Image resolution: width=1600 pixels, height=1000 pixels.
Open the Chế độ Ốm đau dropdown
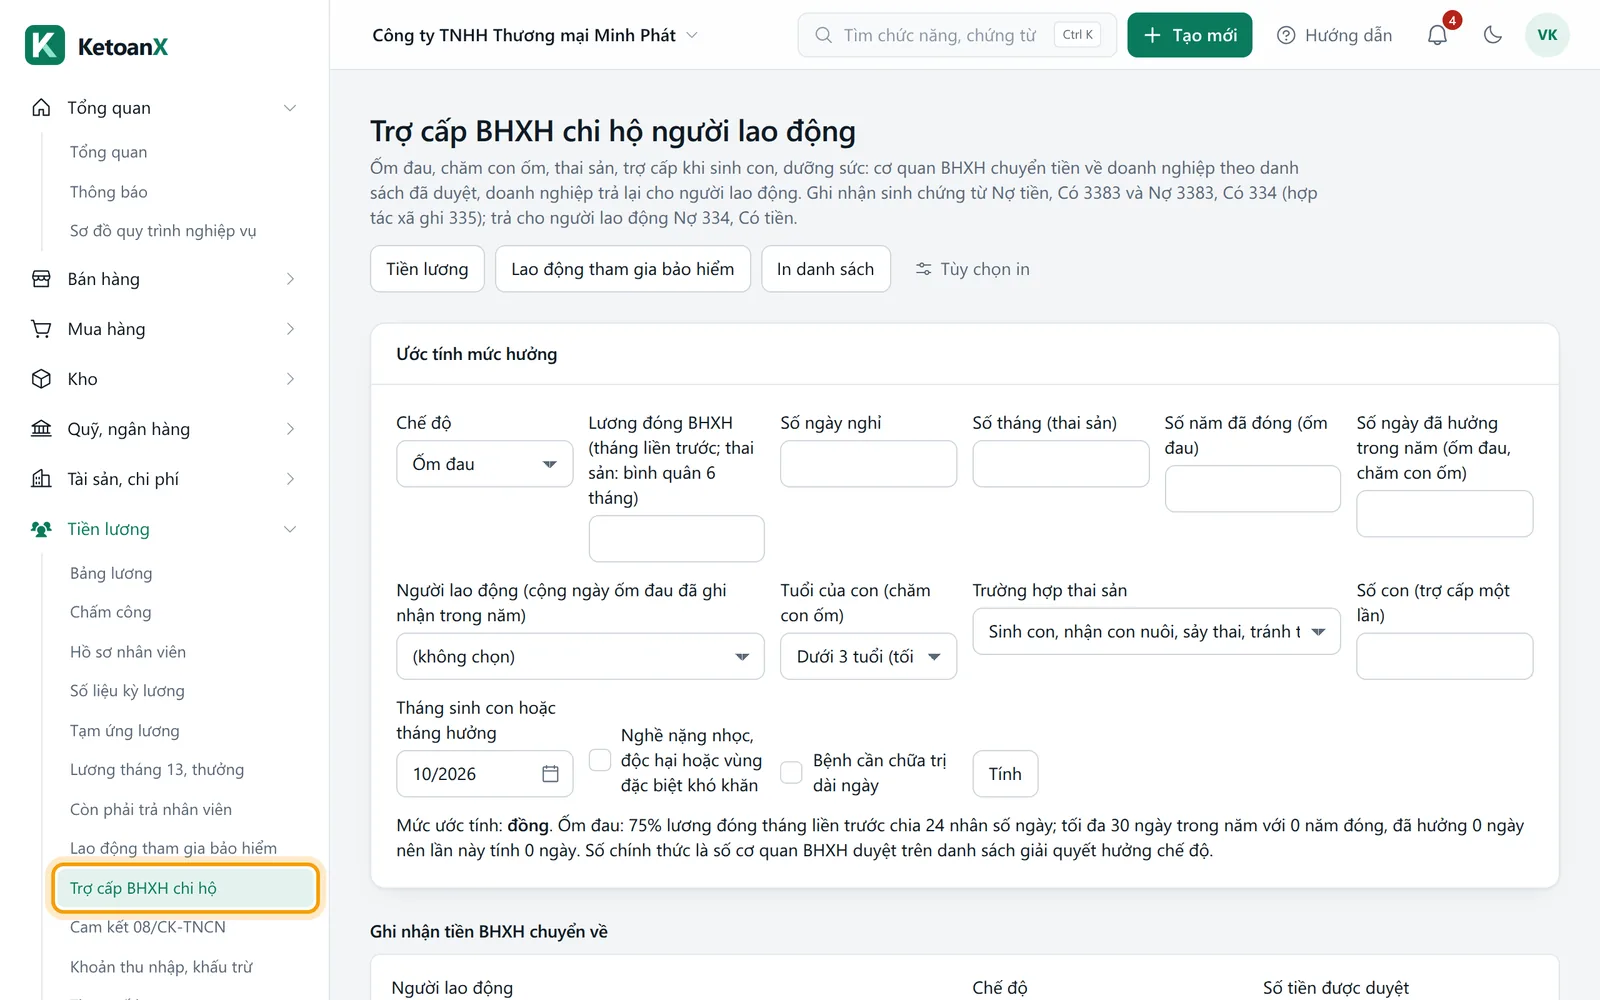(485, 464)
